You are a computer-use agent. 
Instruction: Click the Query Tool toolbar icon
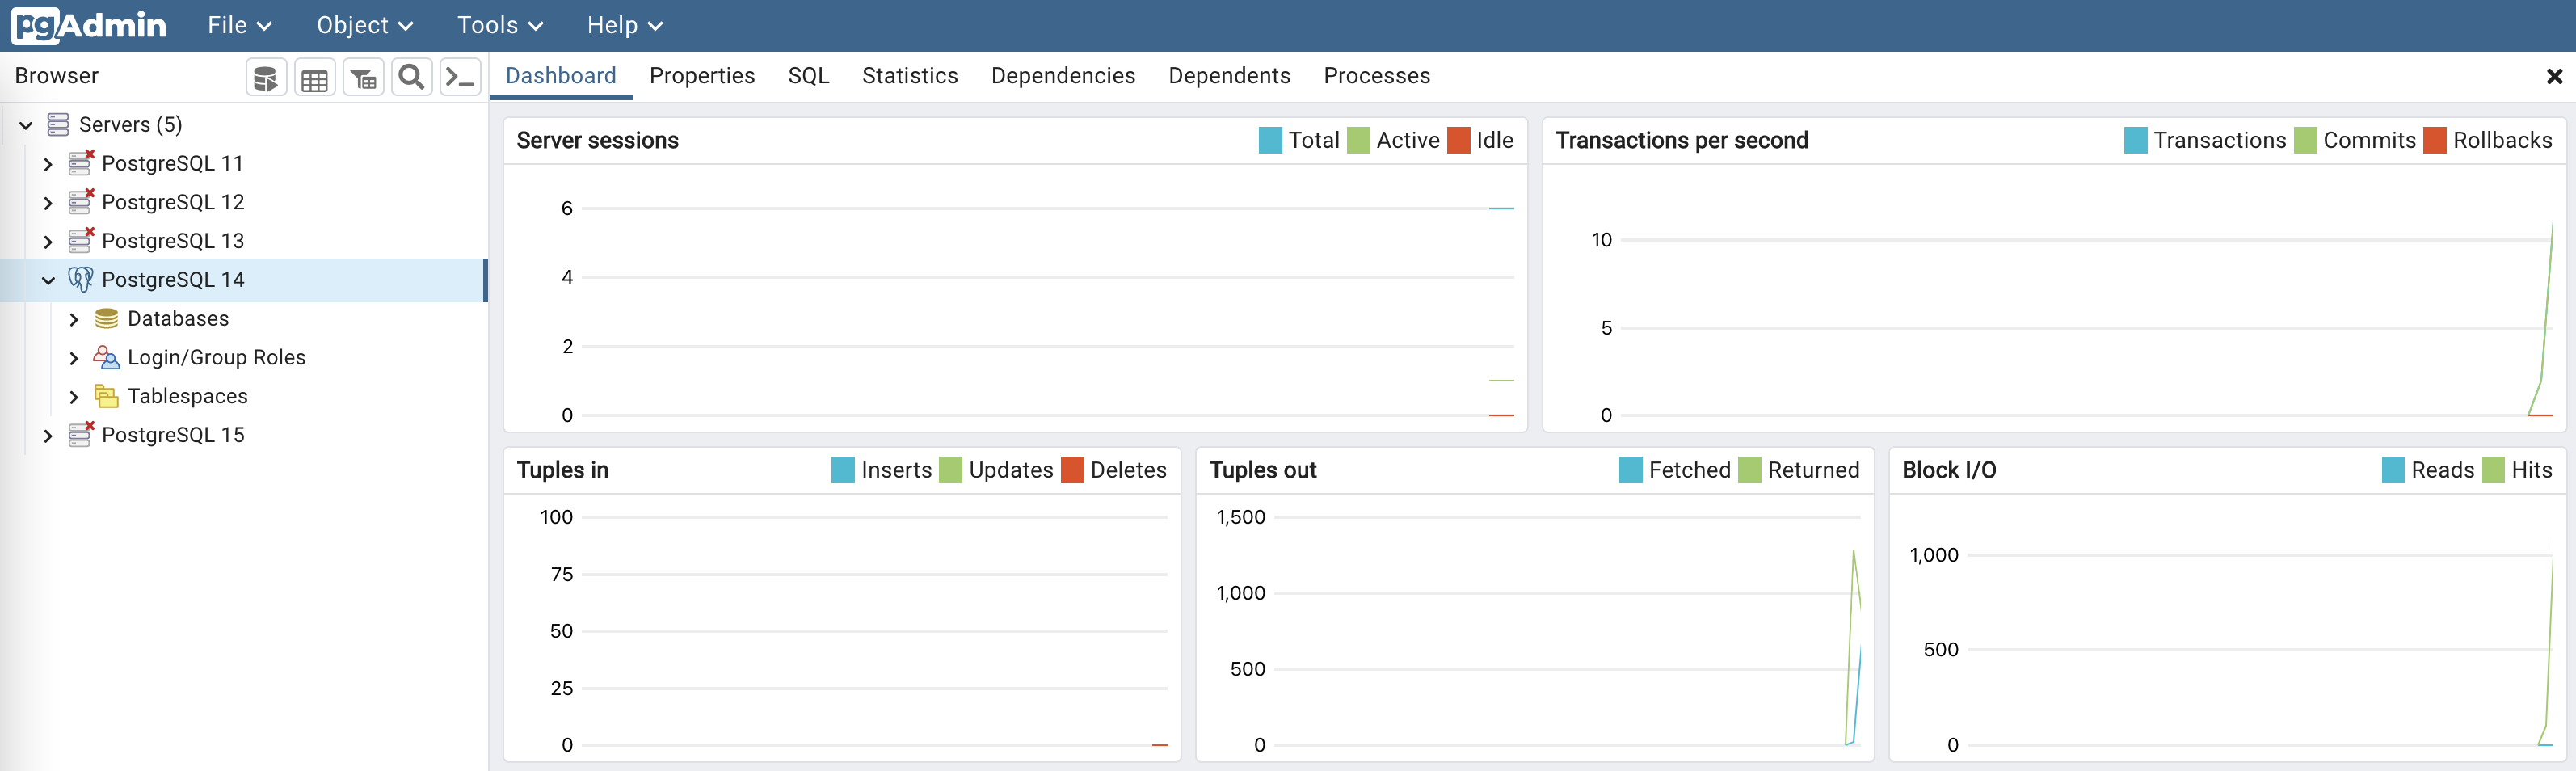(x=266, y=78)
